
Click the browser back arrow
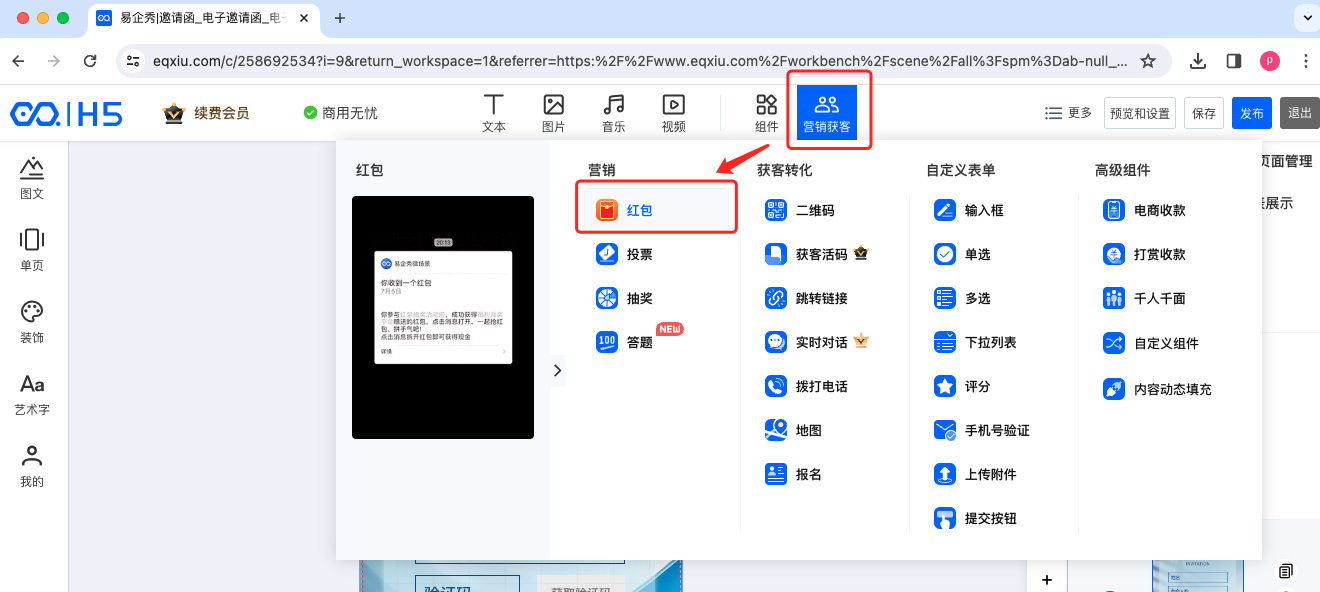(18, 61)
